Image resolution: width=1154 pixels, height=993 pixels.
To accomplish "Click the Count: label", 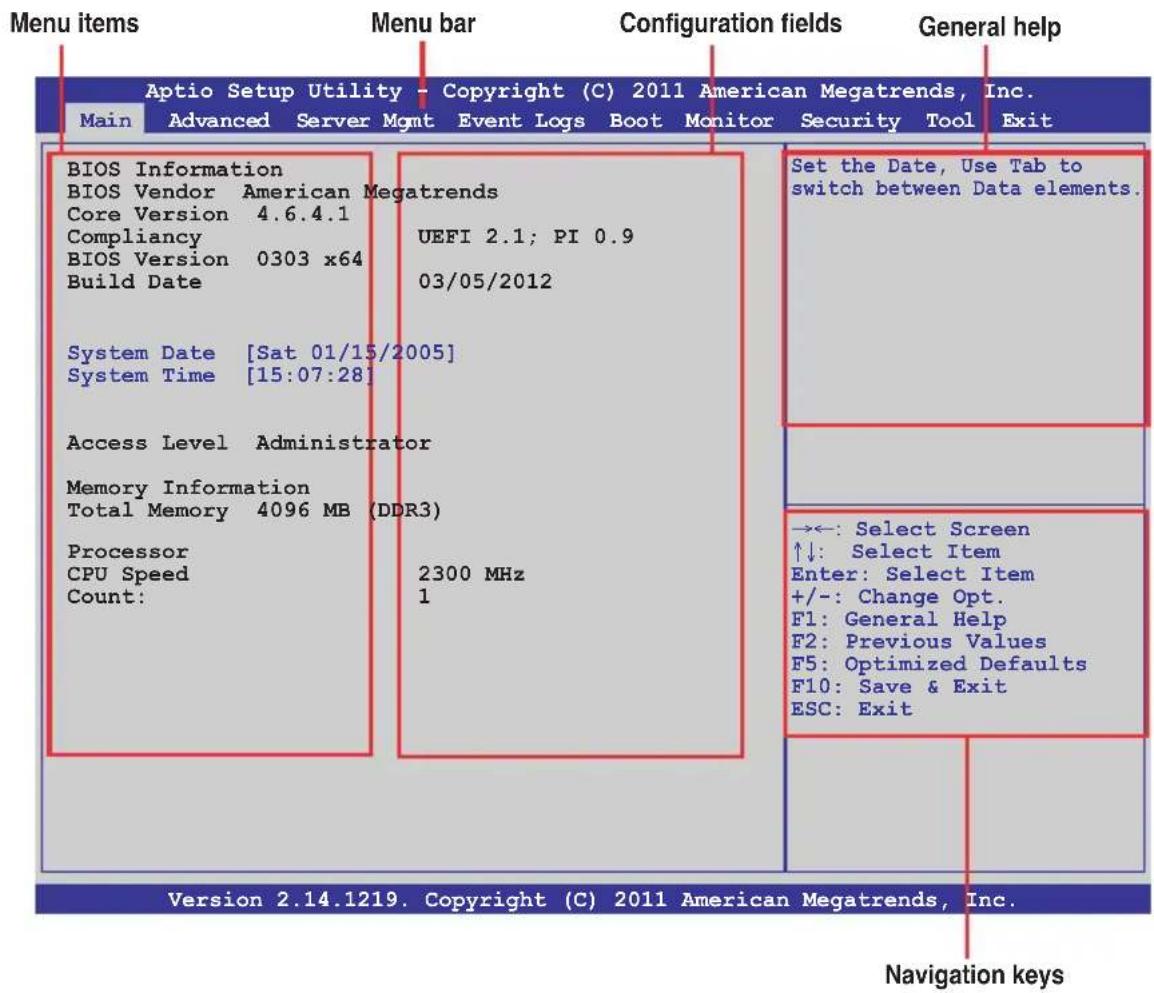I will click(107, 597).
